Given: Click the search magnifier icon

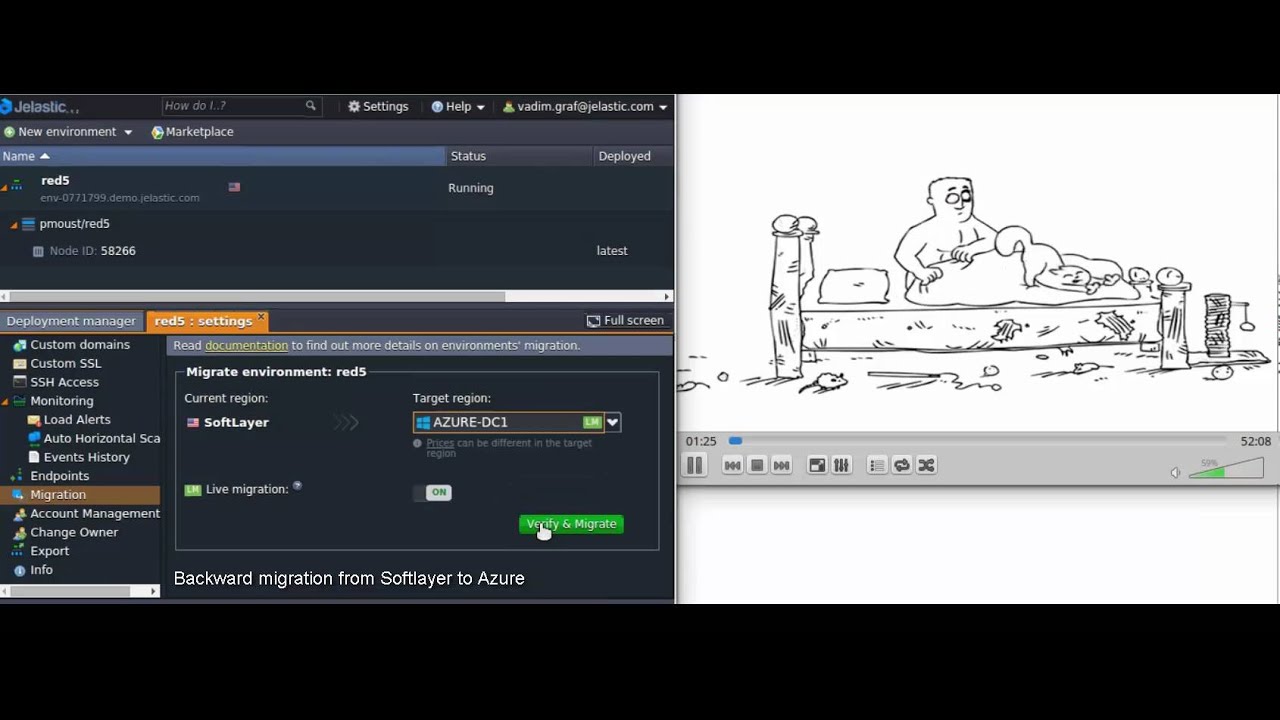Looking at the screenshot, I should (310, 106).
